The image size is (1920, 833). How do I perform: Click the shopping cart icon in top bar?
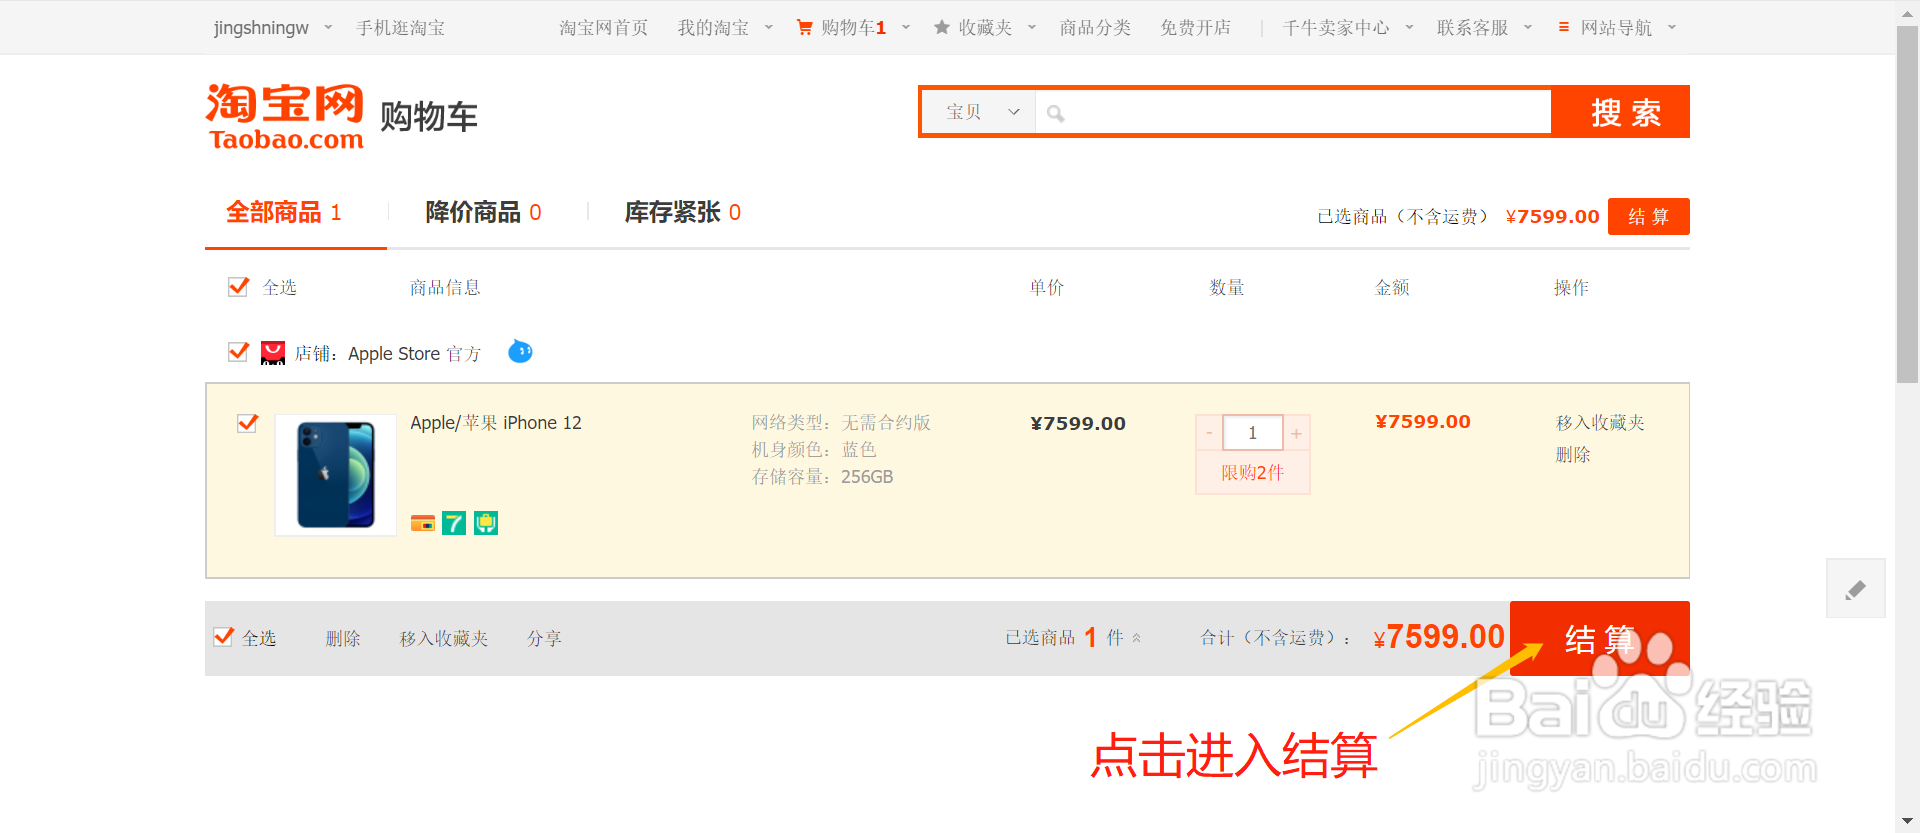click(804, 28)
